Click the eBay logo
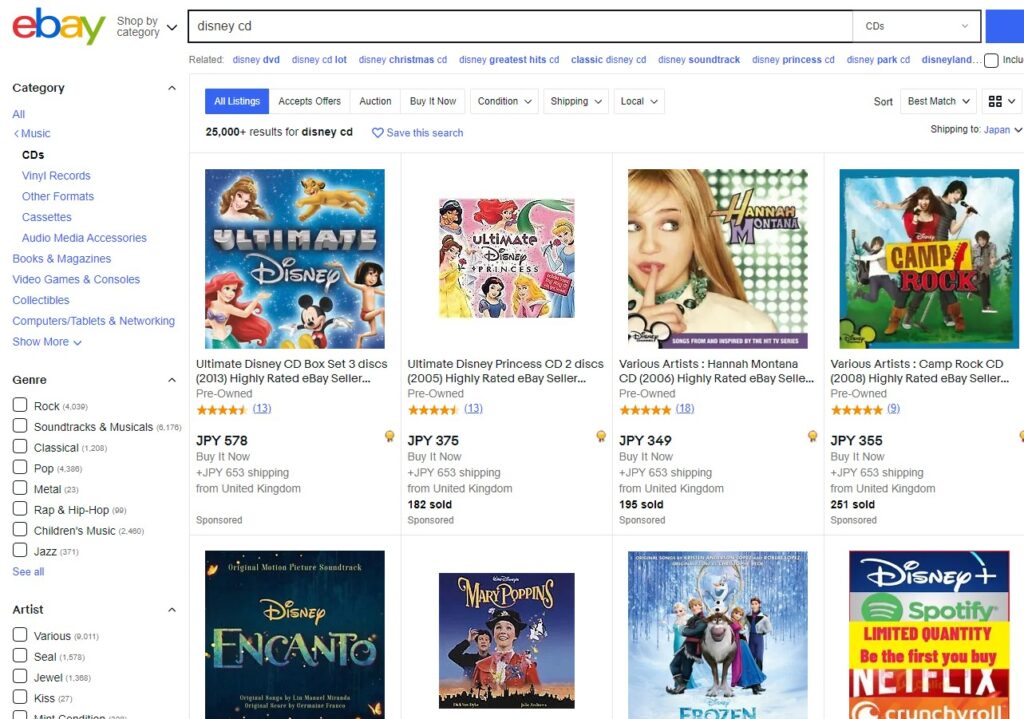1024x719 pixels. tap(59, 26)
